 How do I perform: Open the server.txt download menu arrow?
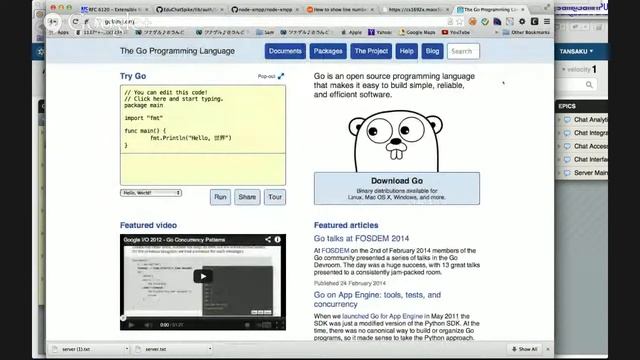click(x=210, y=349)
